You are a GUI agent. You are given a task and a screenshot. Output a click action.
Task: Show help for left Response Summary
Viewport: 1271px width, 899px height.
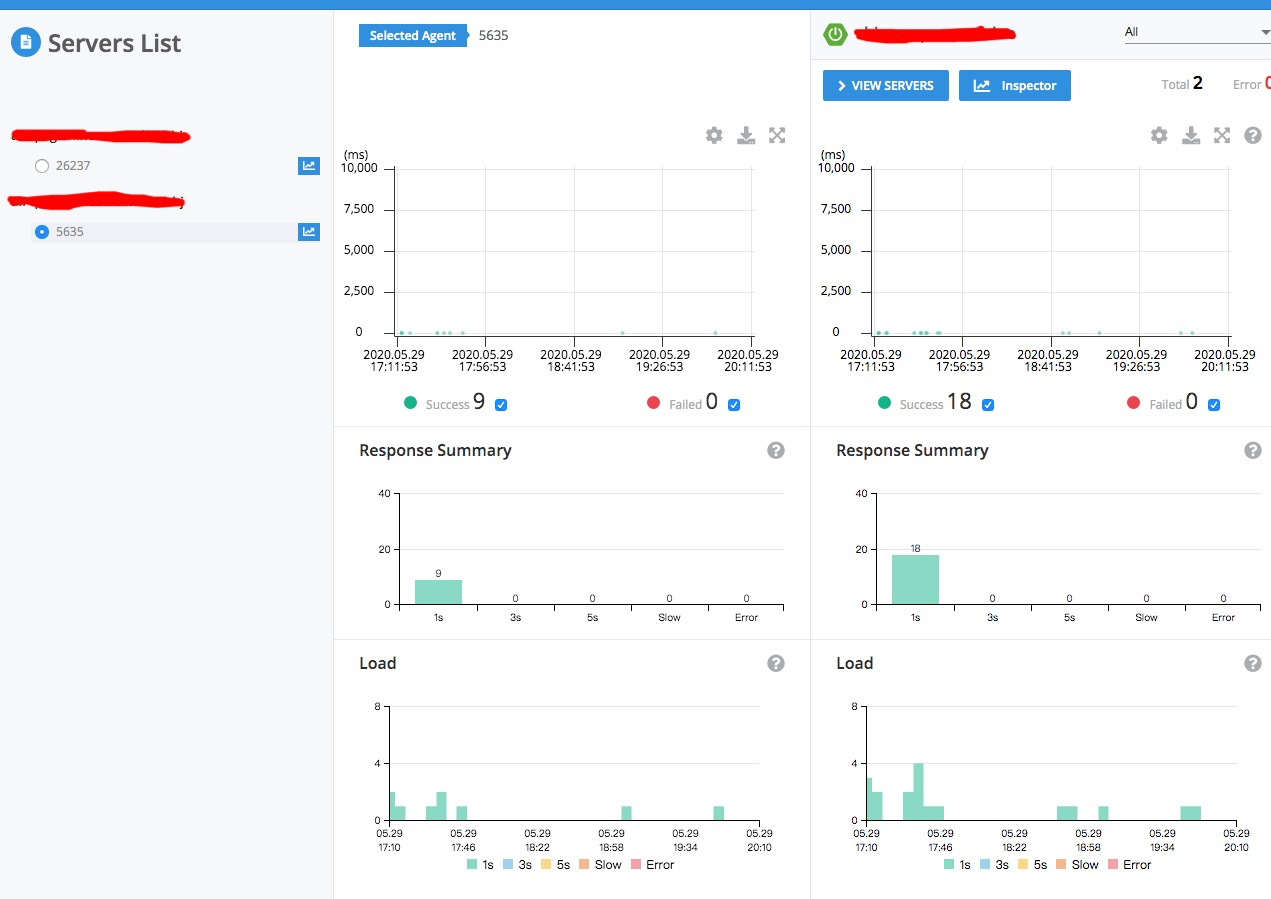[776, 451]
